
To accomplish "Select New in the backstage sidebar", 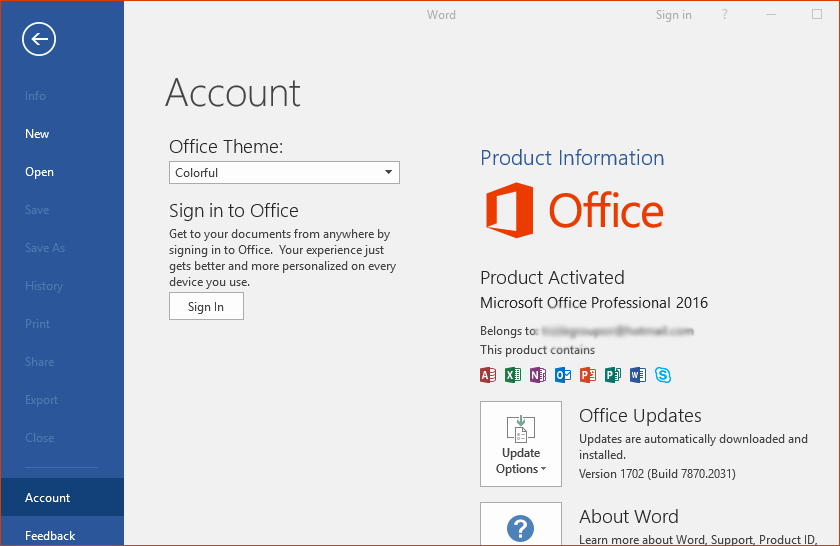I will pyautogui.click(x=37, y=134).
